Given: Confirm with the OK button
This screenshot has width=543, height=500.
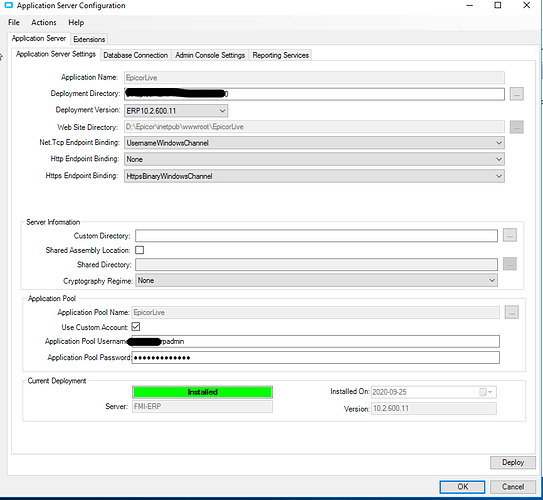Looking at the screenshot, I should tap(462, 486).
